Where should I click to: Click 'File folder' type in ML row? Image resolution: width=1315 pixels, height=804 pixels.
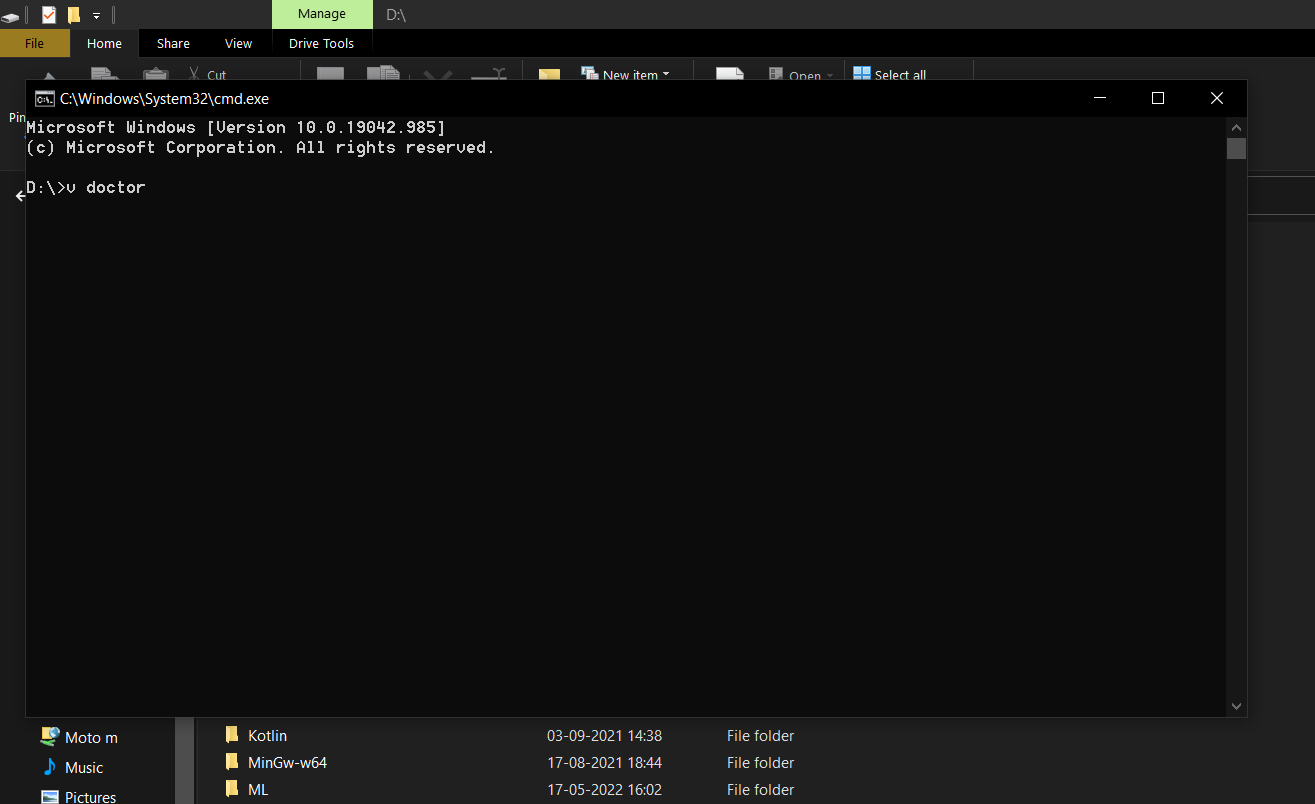[x=760, y=789]
